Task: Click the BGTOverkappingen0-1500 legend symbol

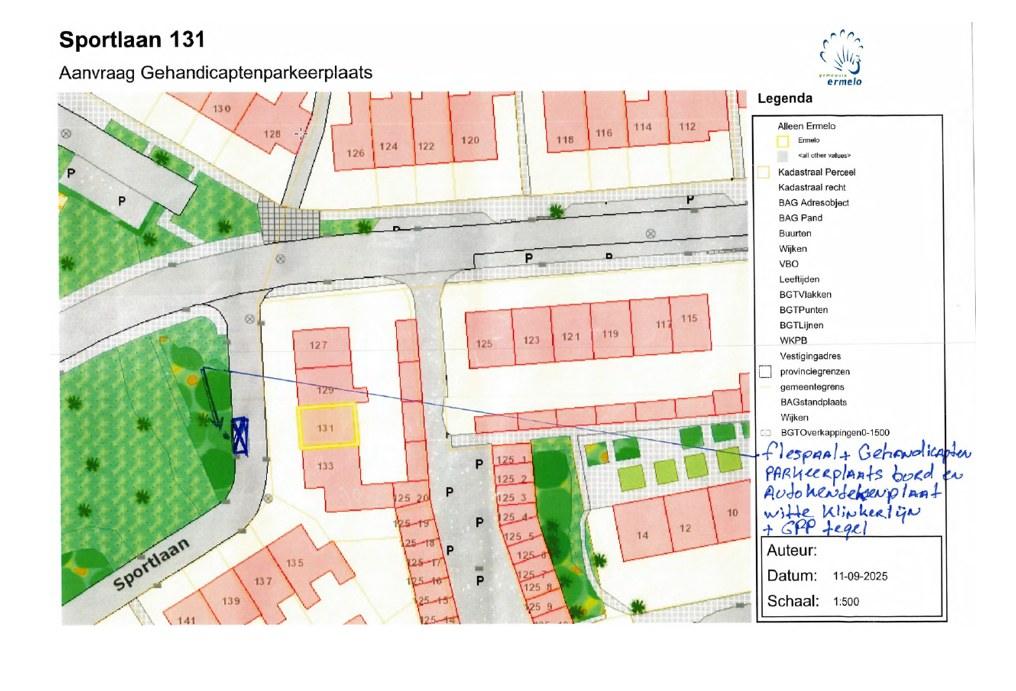Action: pyautogui.click(x=765, y=433)
